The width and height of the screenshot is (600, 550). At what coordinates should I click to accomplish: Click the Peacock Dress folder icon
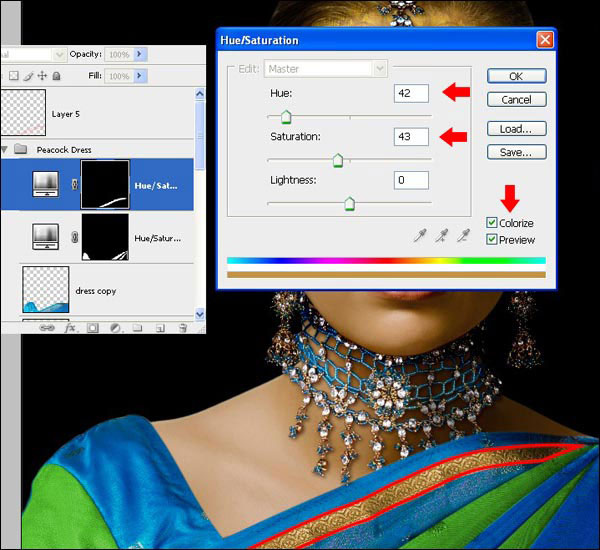[20, 149]
